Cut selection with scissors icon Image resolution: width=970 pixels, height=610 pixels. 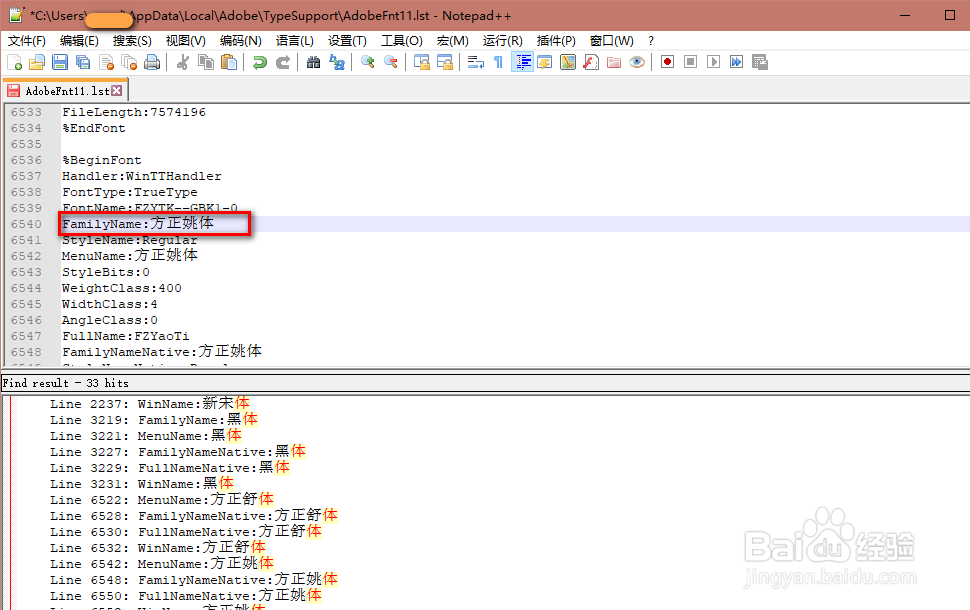tap(182, 62)
